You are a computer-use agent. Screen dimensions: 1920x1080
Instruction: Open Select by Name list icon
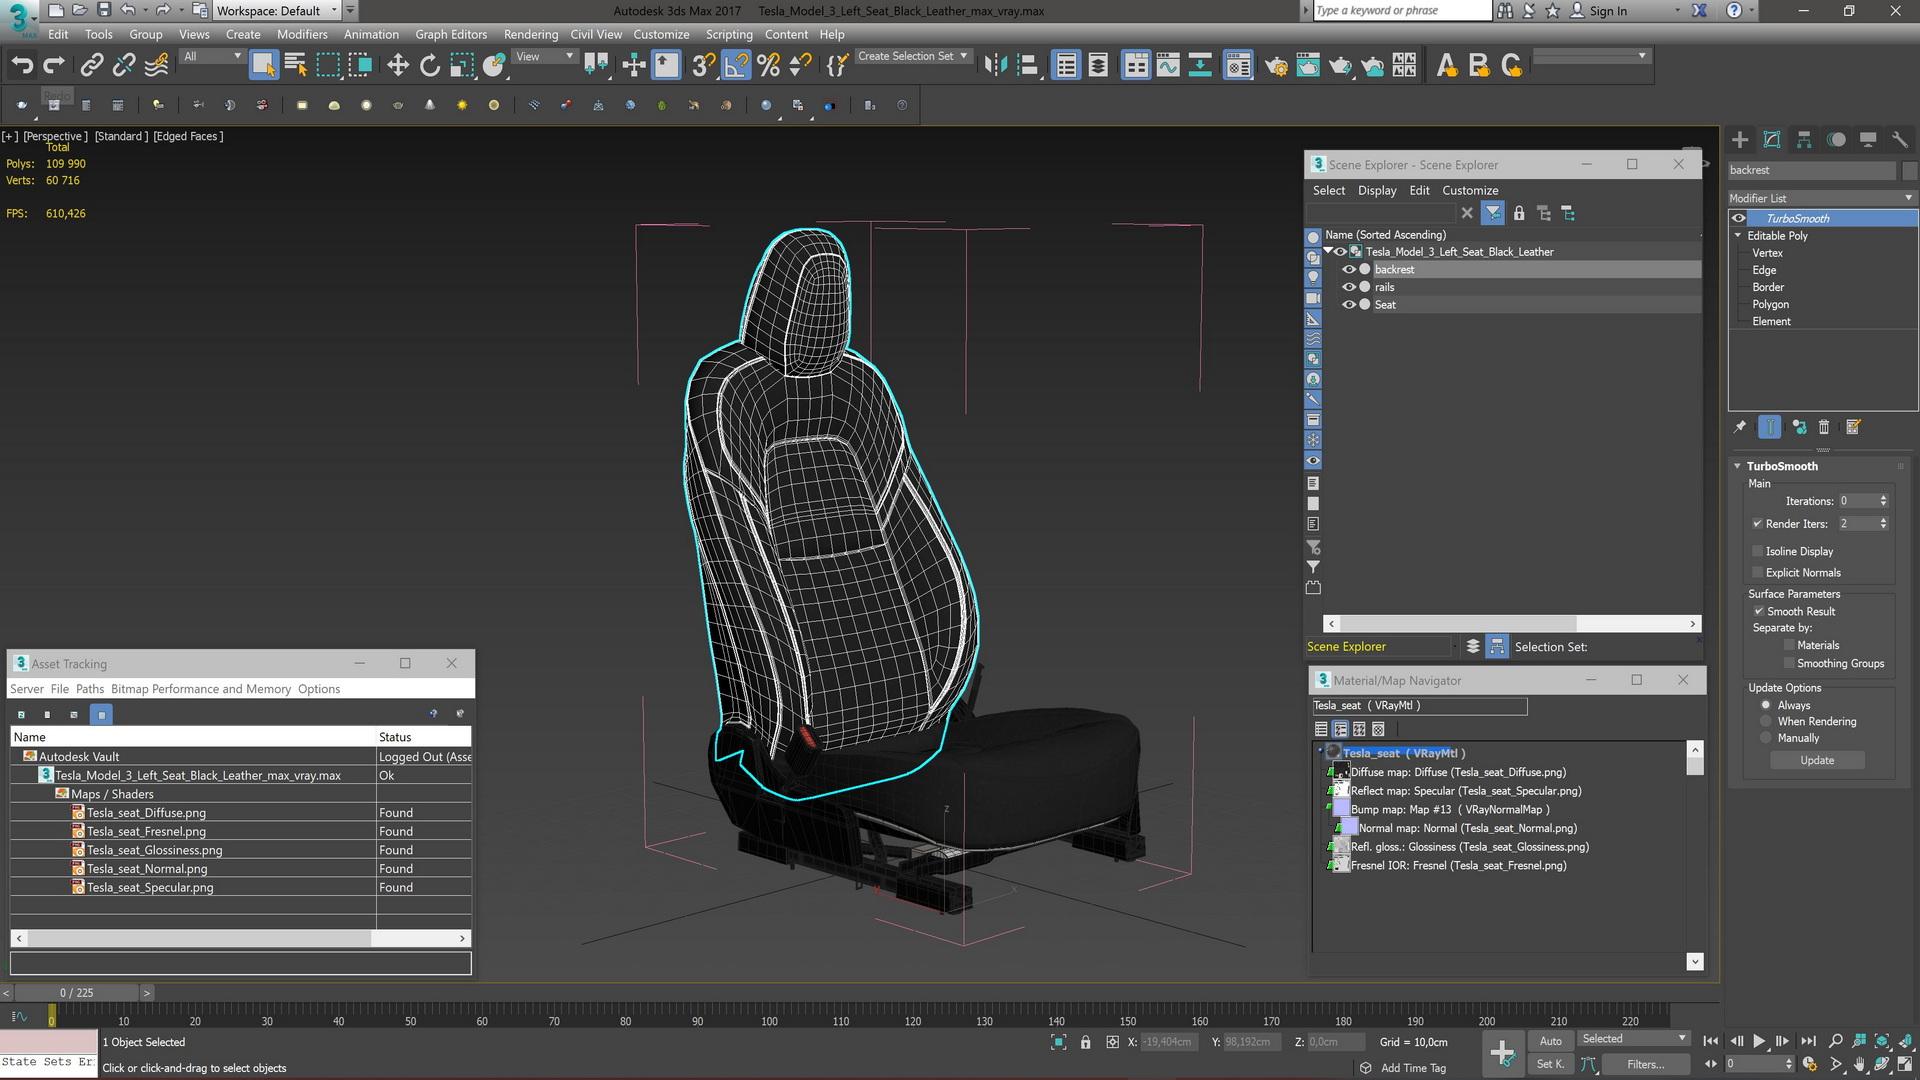pyautogui.click(x=296, y=66)
